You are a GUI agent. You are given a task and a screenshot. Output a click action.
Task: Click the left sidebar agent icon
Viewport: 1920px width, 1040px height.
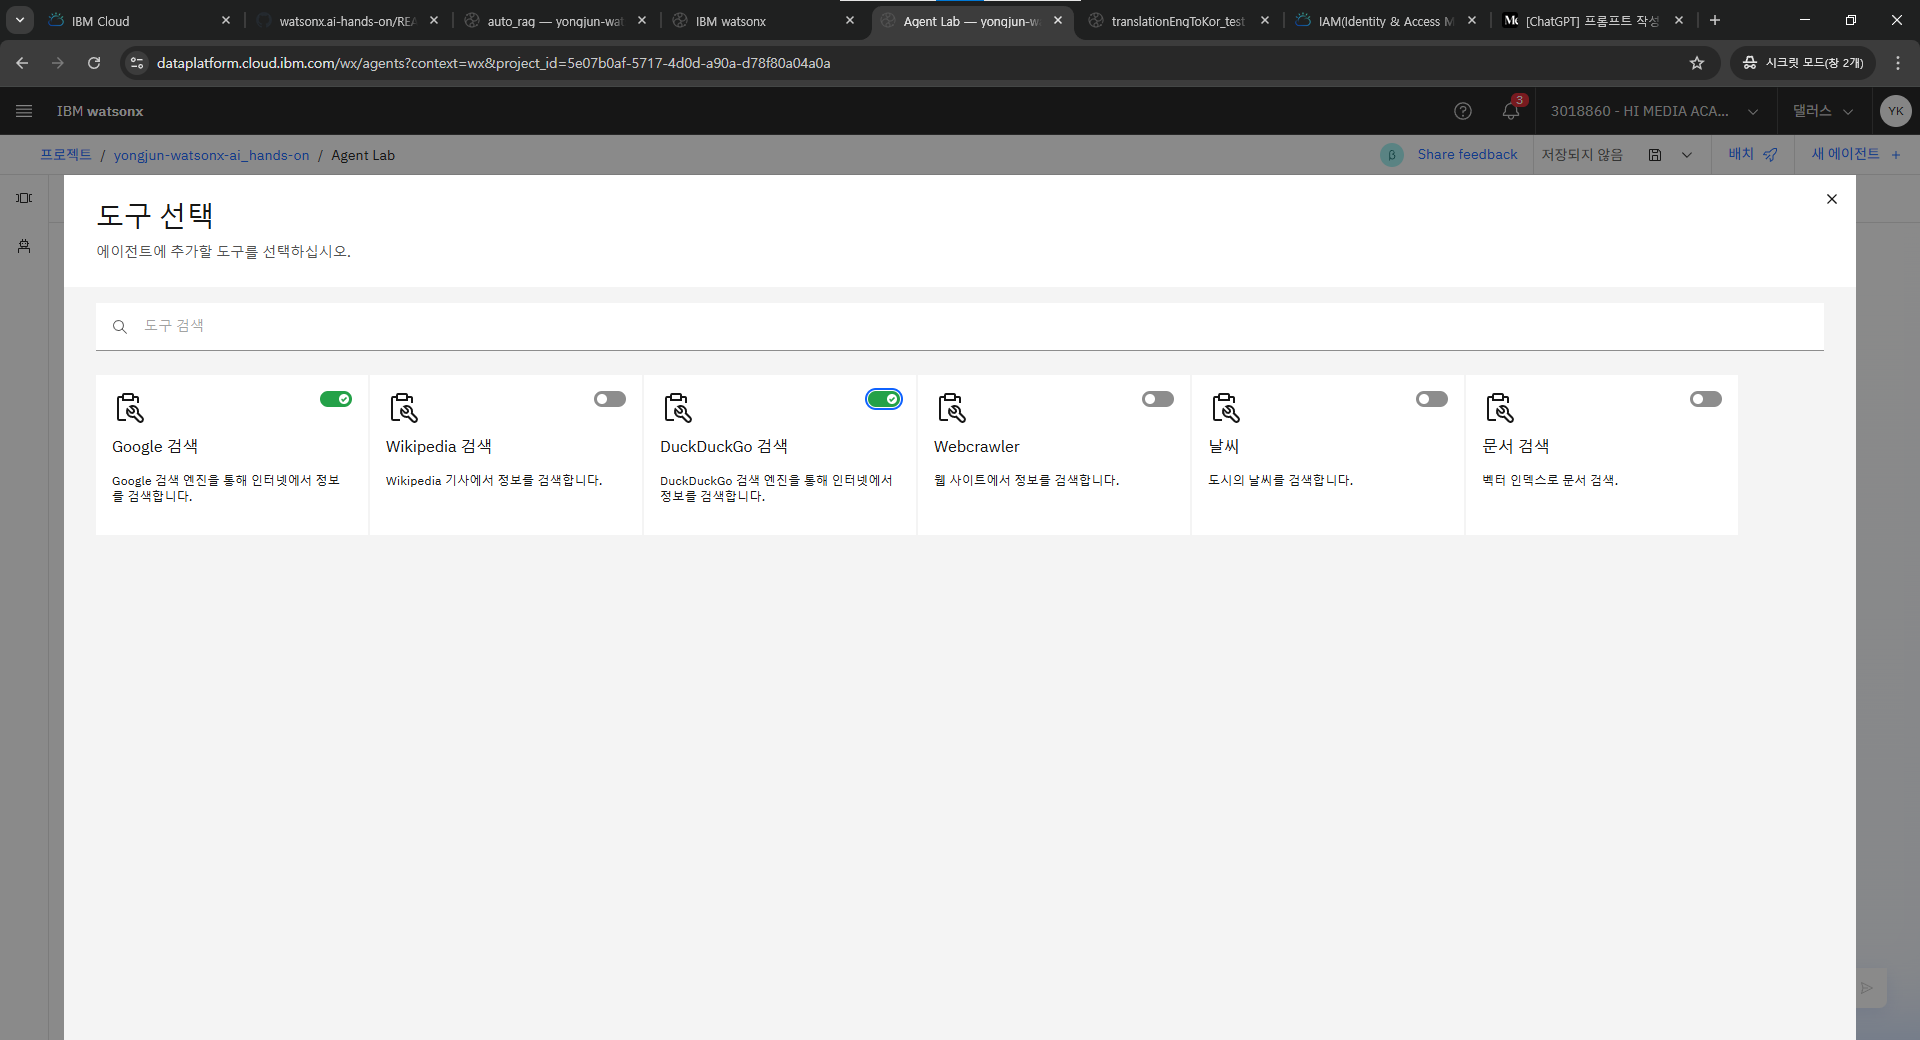coord(24,246)
